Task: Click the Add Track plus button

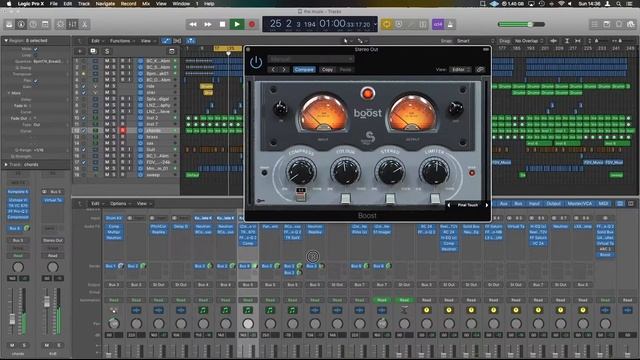Action: 80,51
